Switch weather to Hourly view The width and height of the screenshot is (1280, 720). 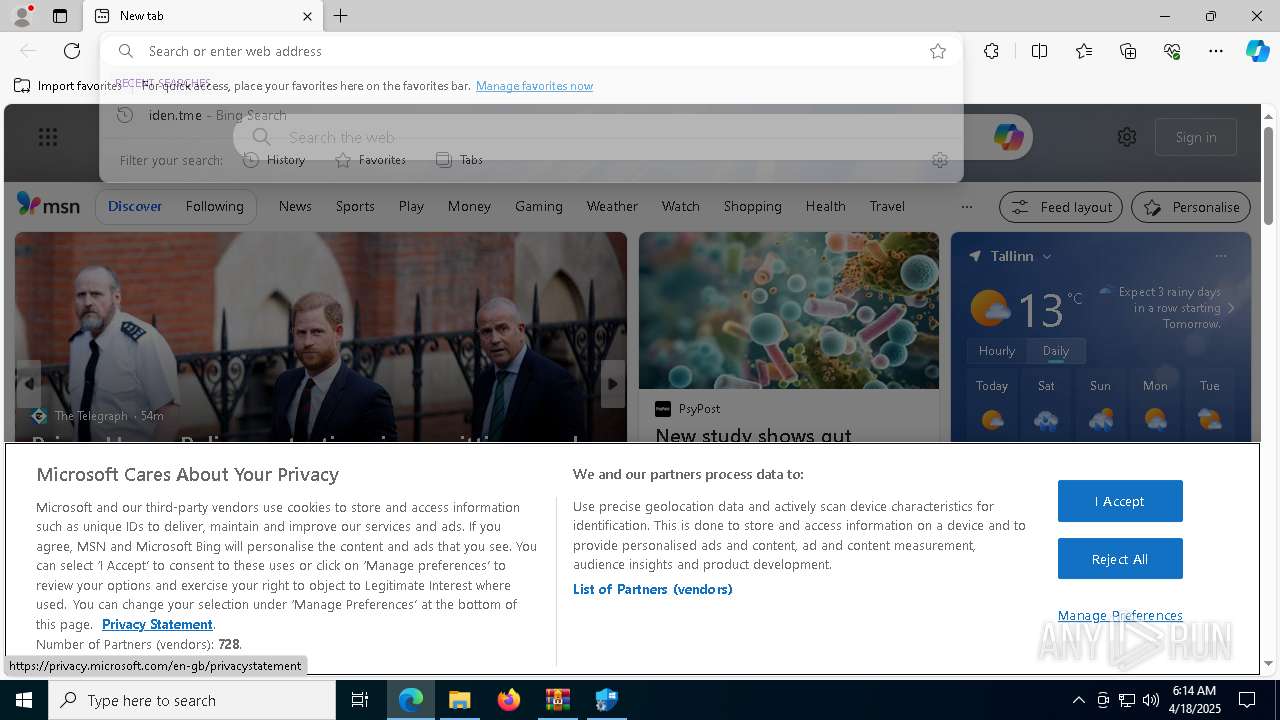coord(997,351)
